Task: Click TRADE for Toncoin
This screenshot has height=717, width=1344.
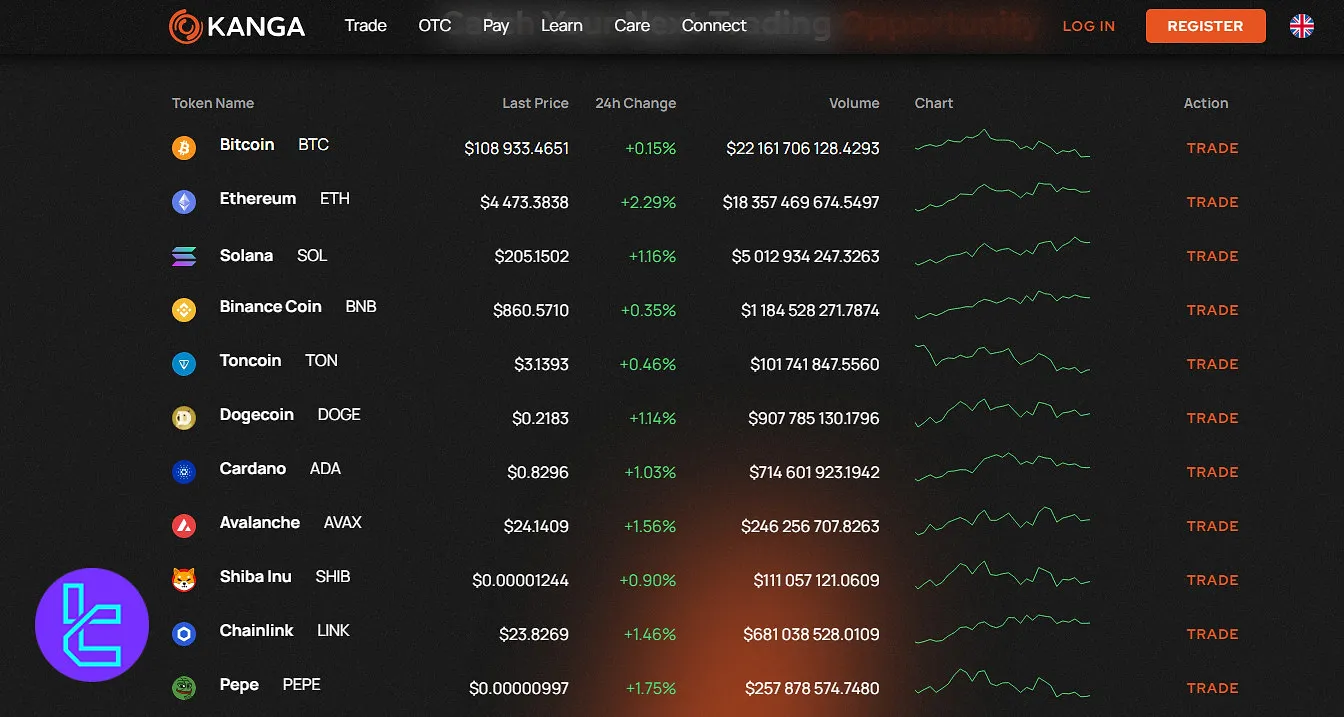Action: coord(1212,364)
